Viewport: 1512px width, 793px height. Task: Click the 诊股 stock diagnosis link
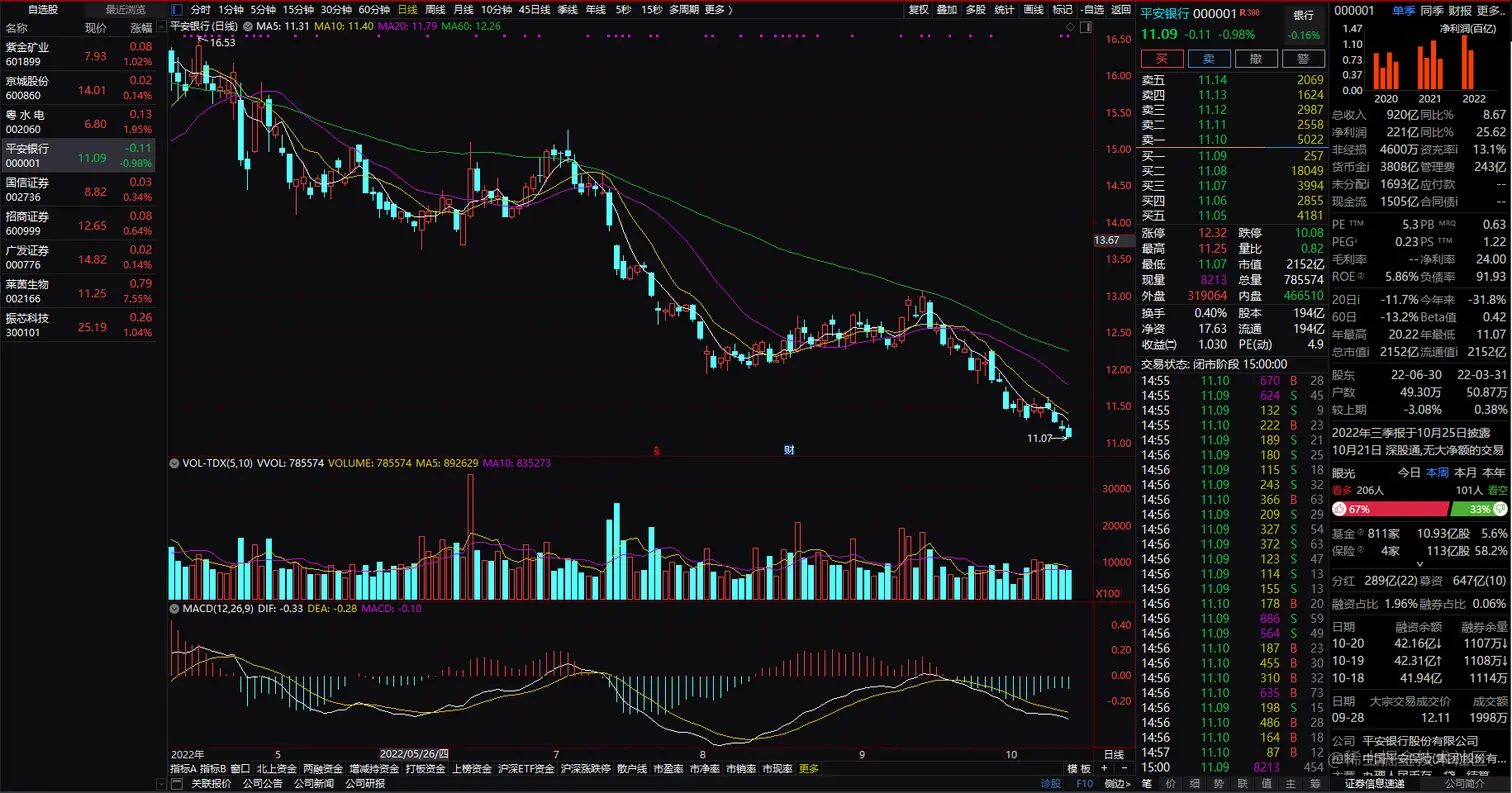coord(1050,783)
